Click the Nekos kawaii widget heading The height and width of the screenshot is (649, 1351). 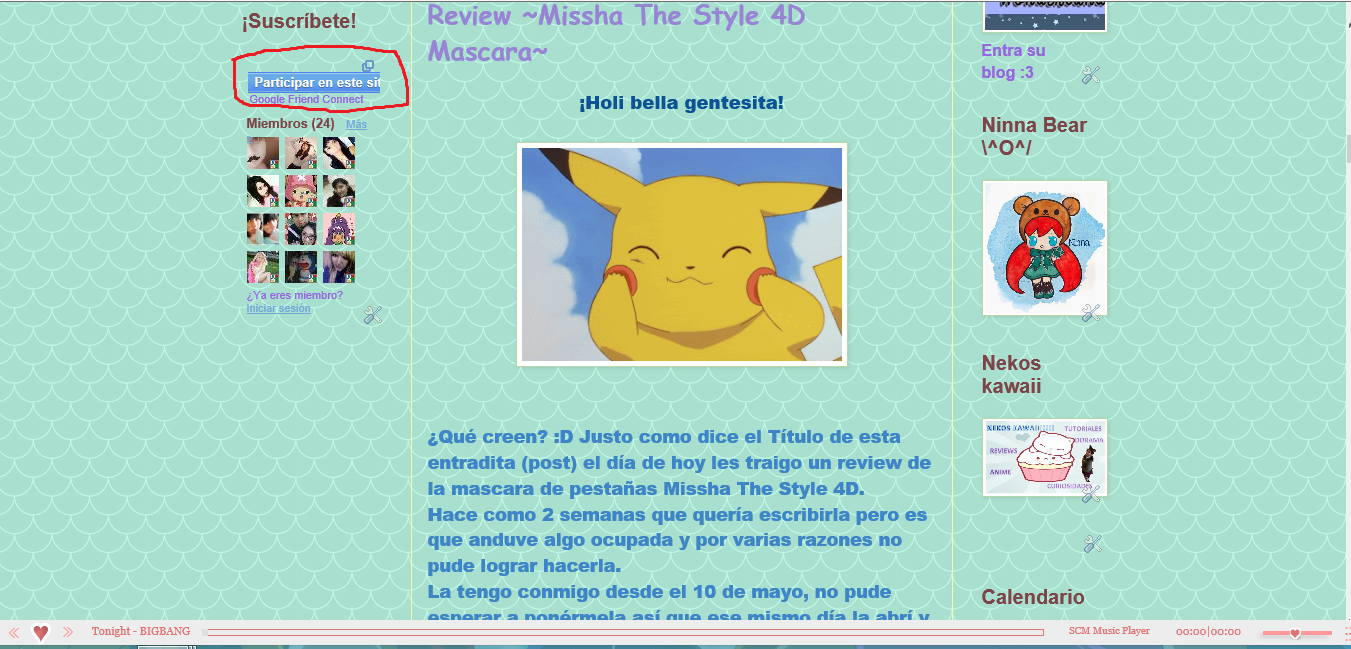point(1011,375)
